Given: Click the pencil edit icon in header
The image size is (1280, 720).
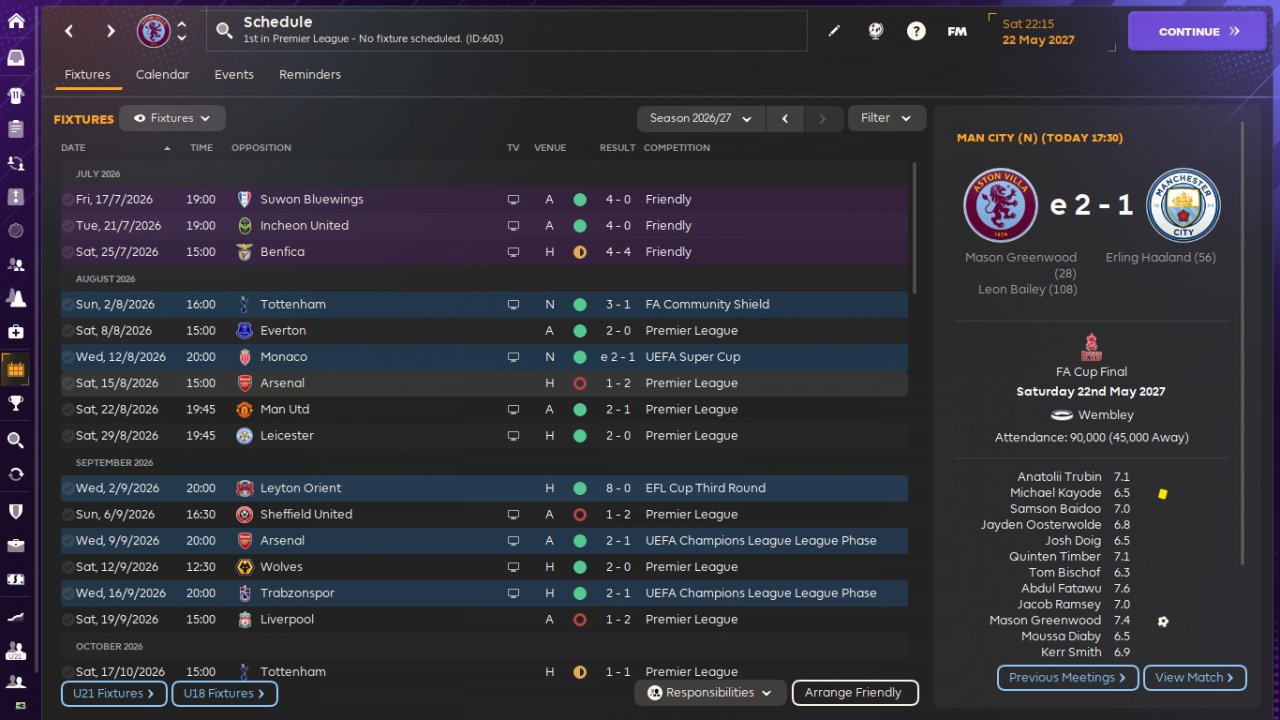Looking at the screenshot, I should [834, 31].
